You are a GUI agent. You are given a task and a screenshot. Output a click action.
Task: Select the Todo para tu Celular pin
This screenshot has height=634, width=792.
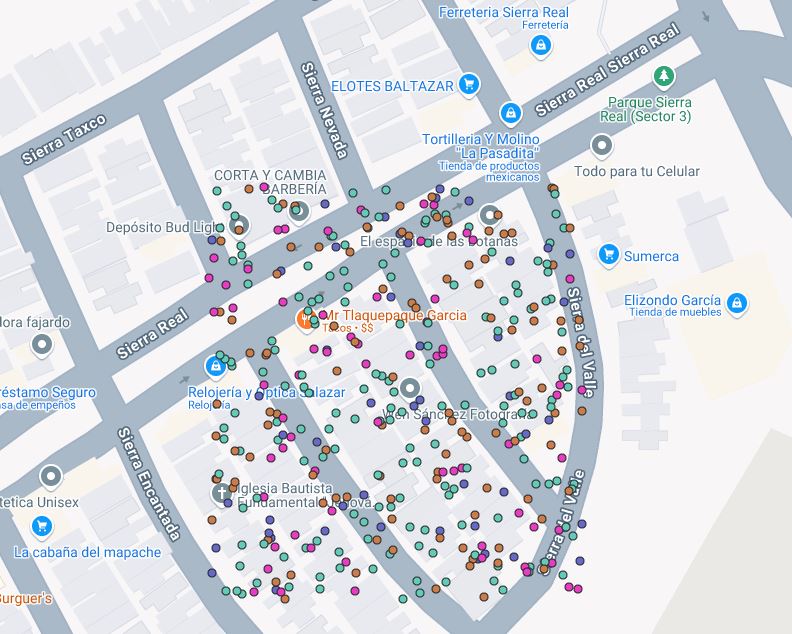601,148
